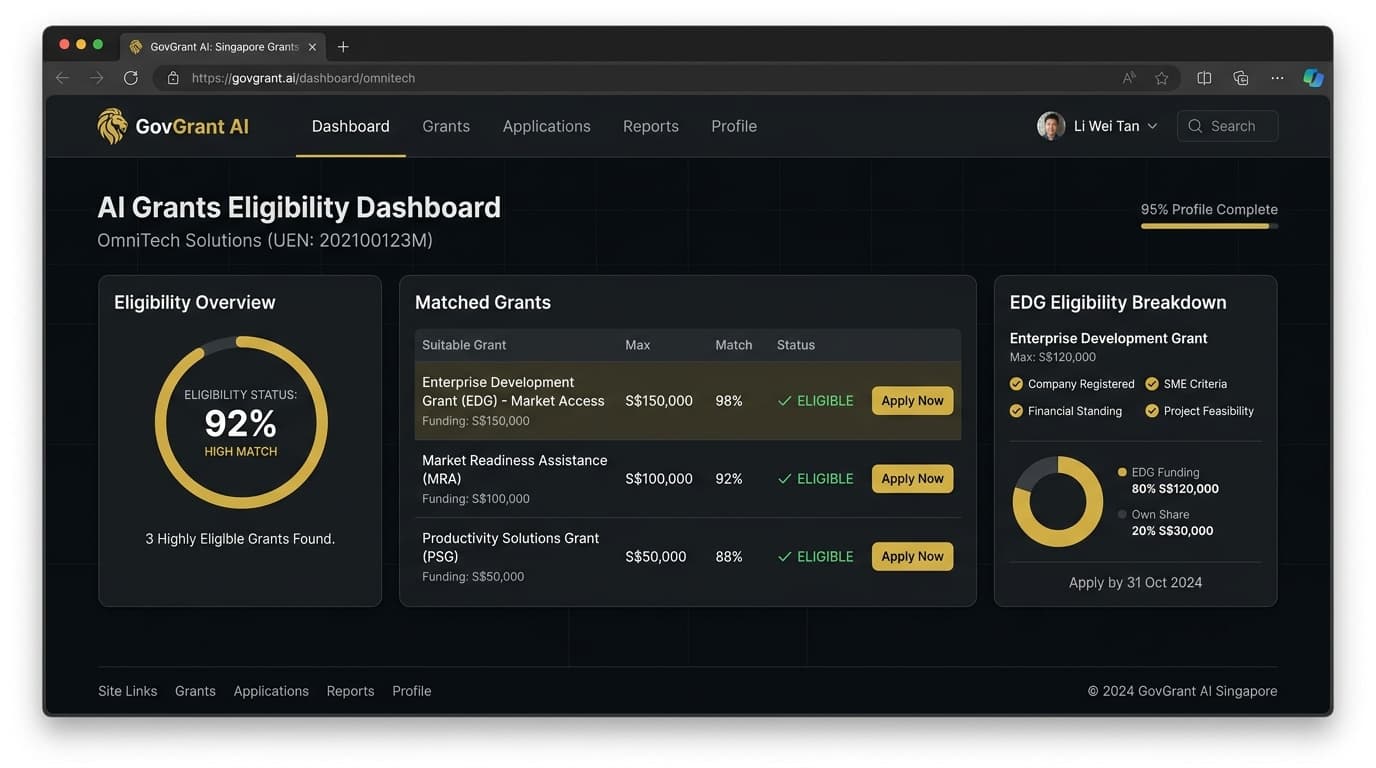Click the 95% Profile Complete progress bar
Screen dimensions: 1376x768
(x=1209, y=226)
